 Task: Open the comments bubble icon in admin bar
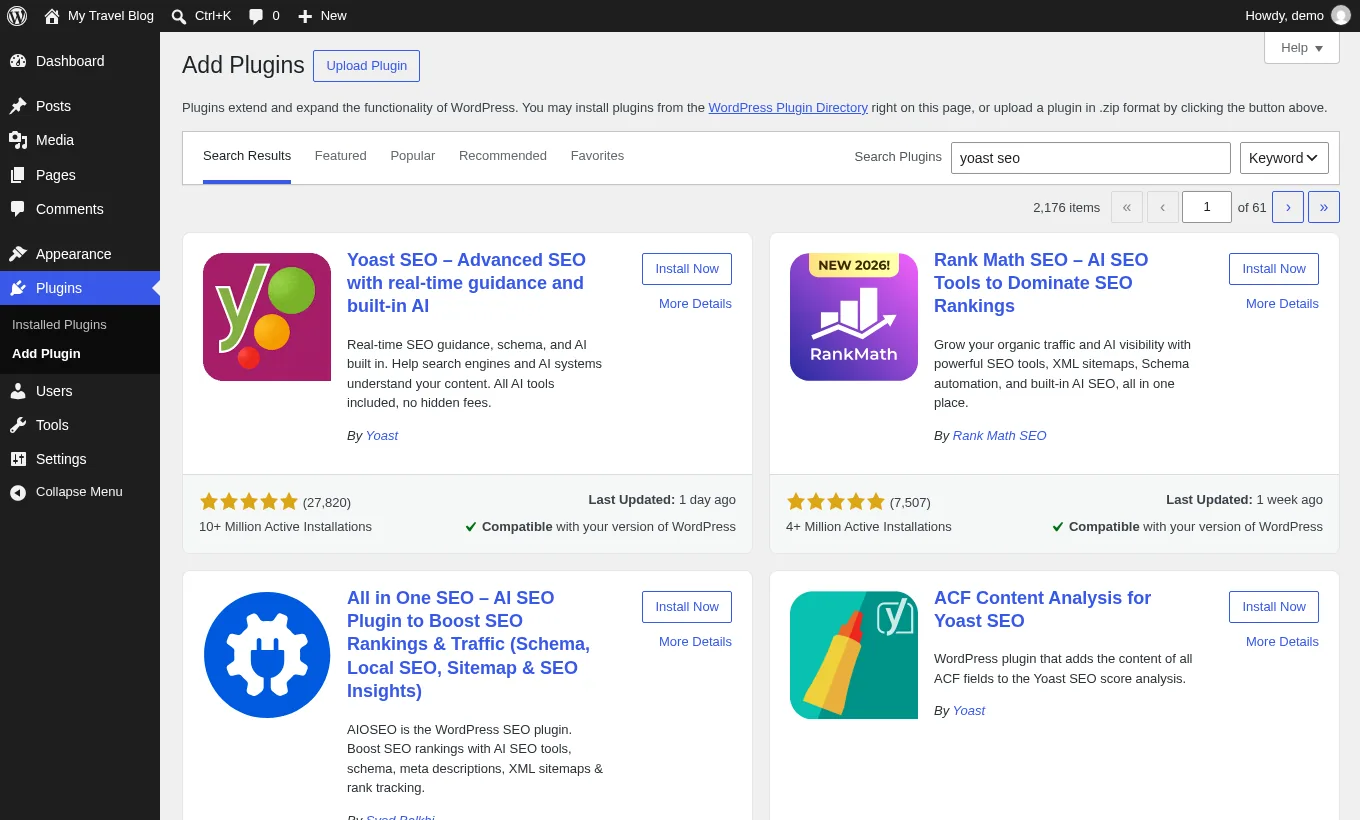[256, 16]
